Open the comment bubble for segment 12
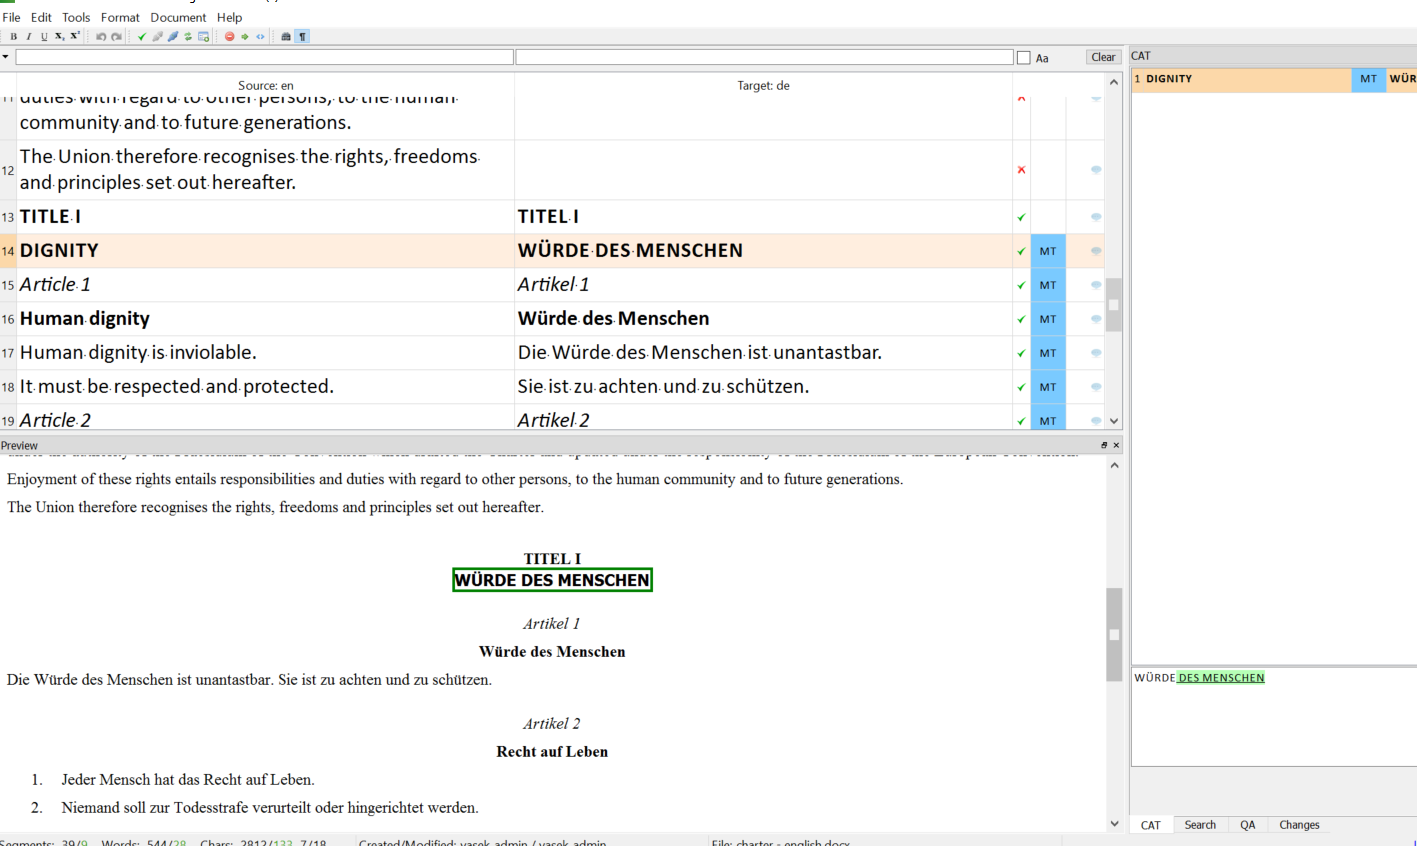Viewport: 1417px width, 846px height. tap(1096, 170)
